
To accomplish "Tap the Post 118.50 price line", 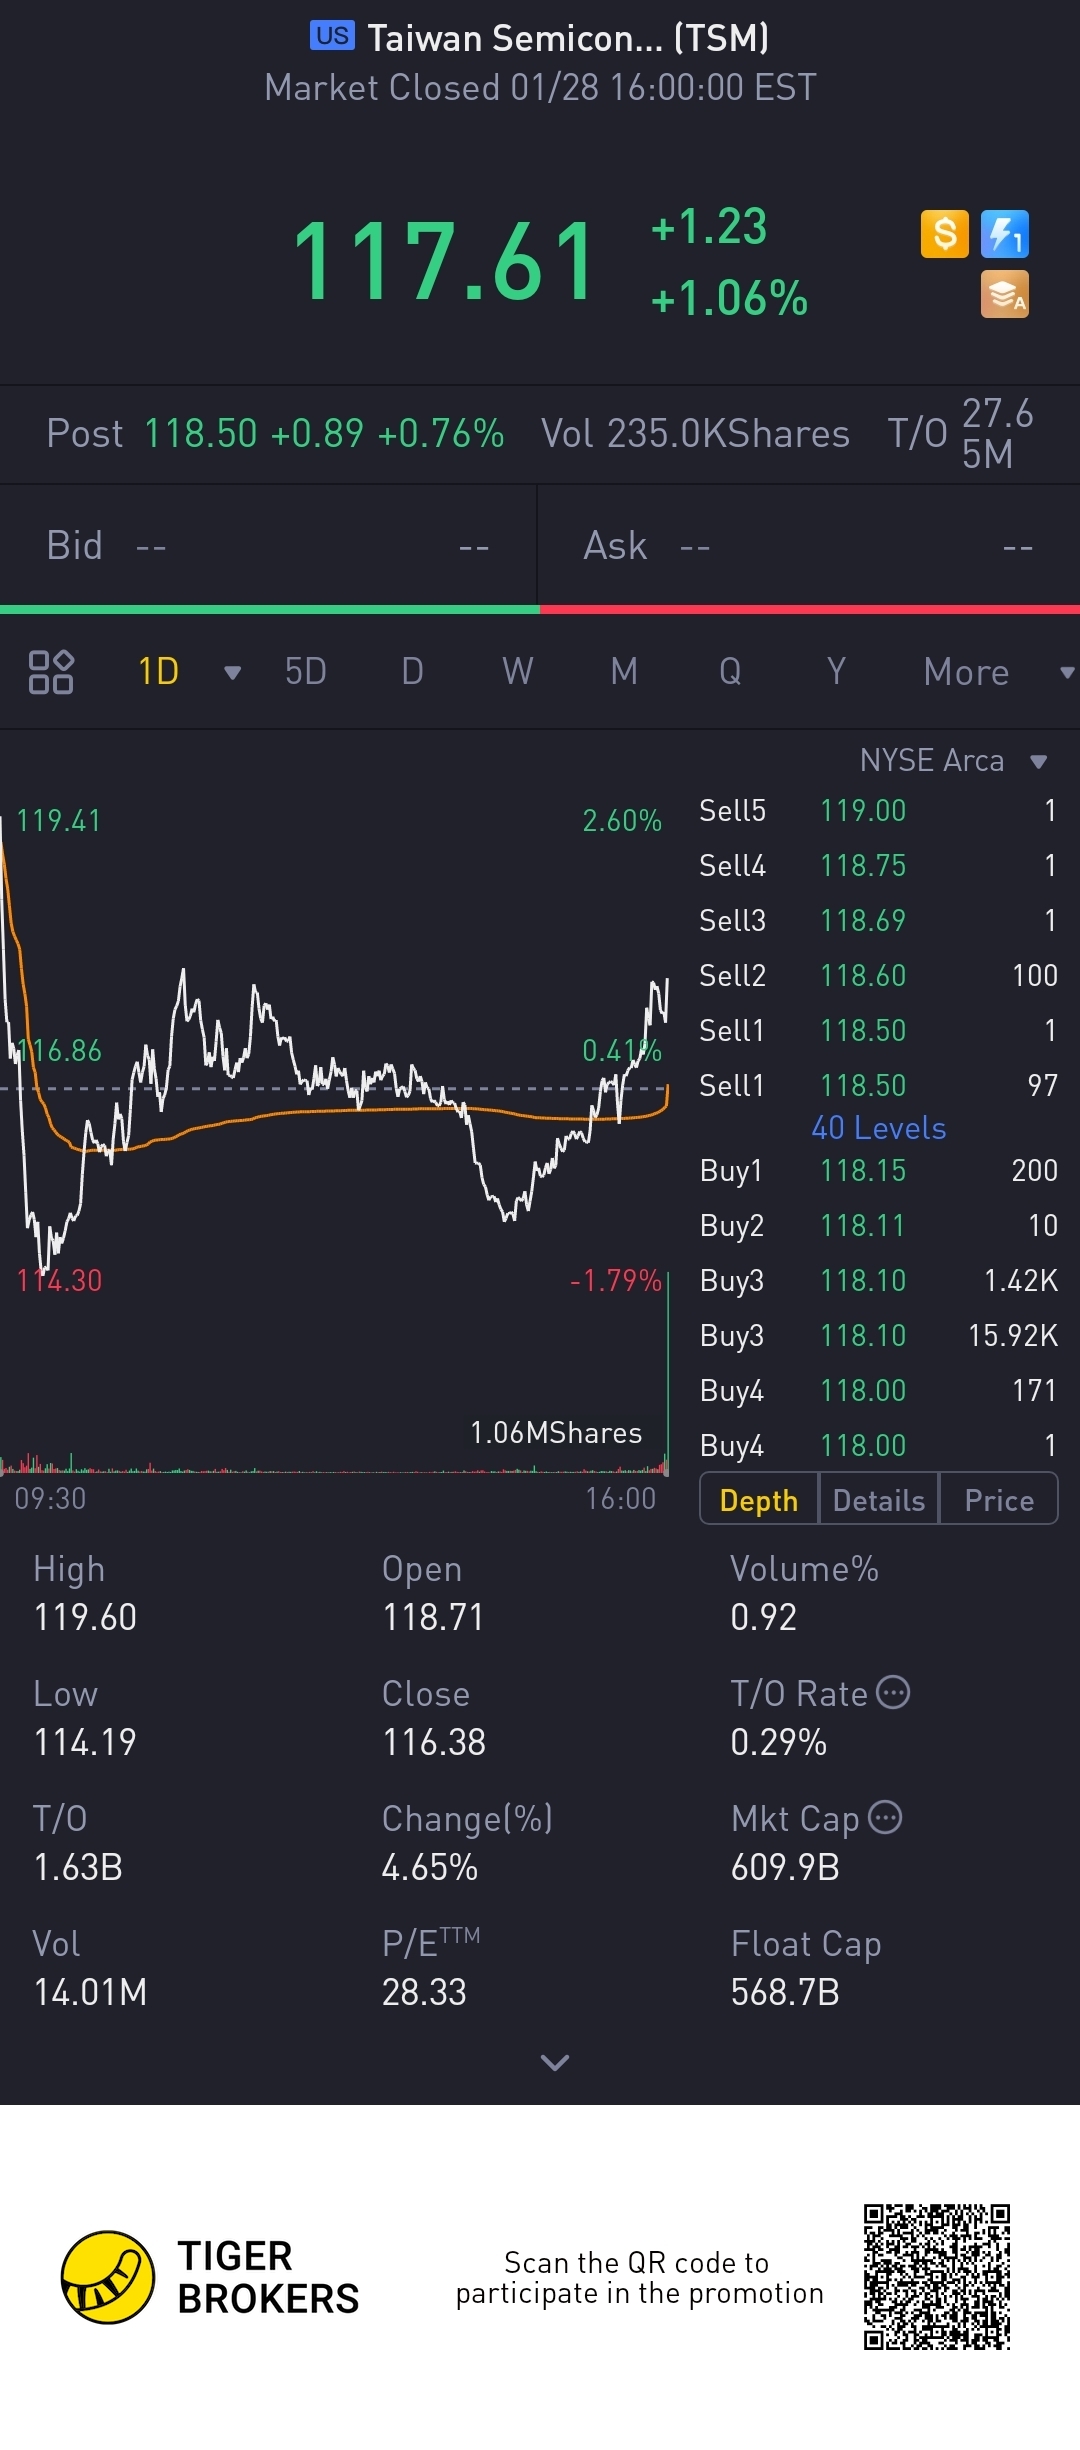I will 275,434.
